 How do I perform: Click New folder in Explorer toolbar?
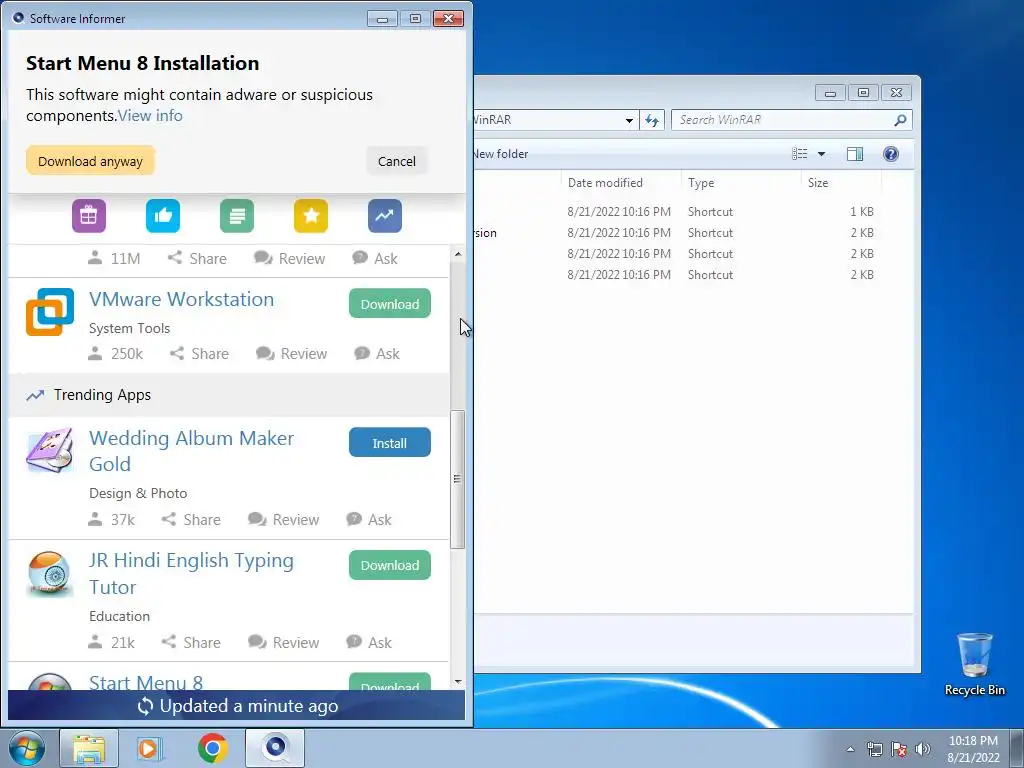click(501, 154)
